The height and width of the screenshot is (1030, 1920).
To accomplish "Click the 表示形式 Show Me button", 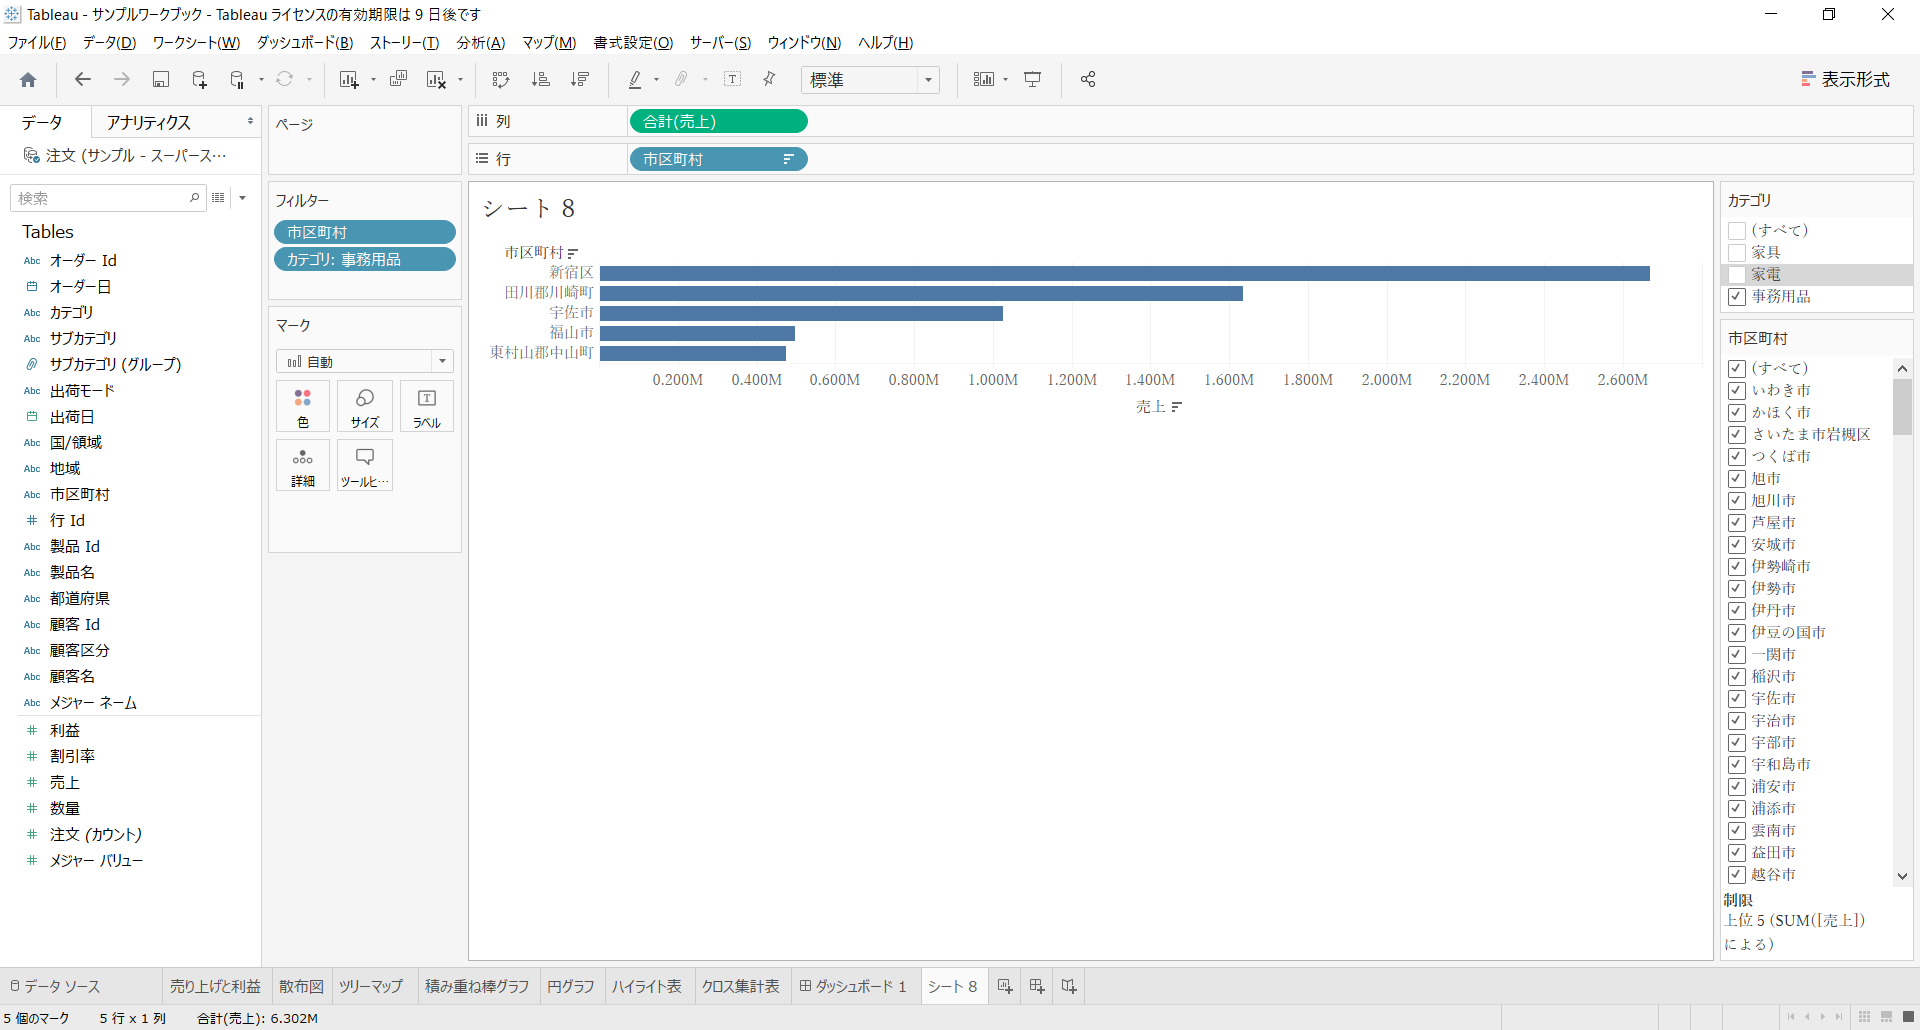I will click(x=1845, y=80).
